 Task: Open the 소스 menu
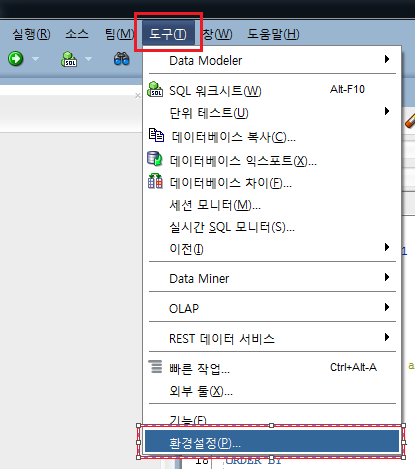click(77, 34)
